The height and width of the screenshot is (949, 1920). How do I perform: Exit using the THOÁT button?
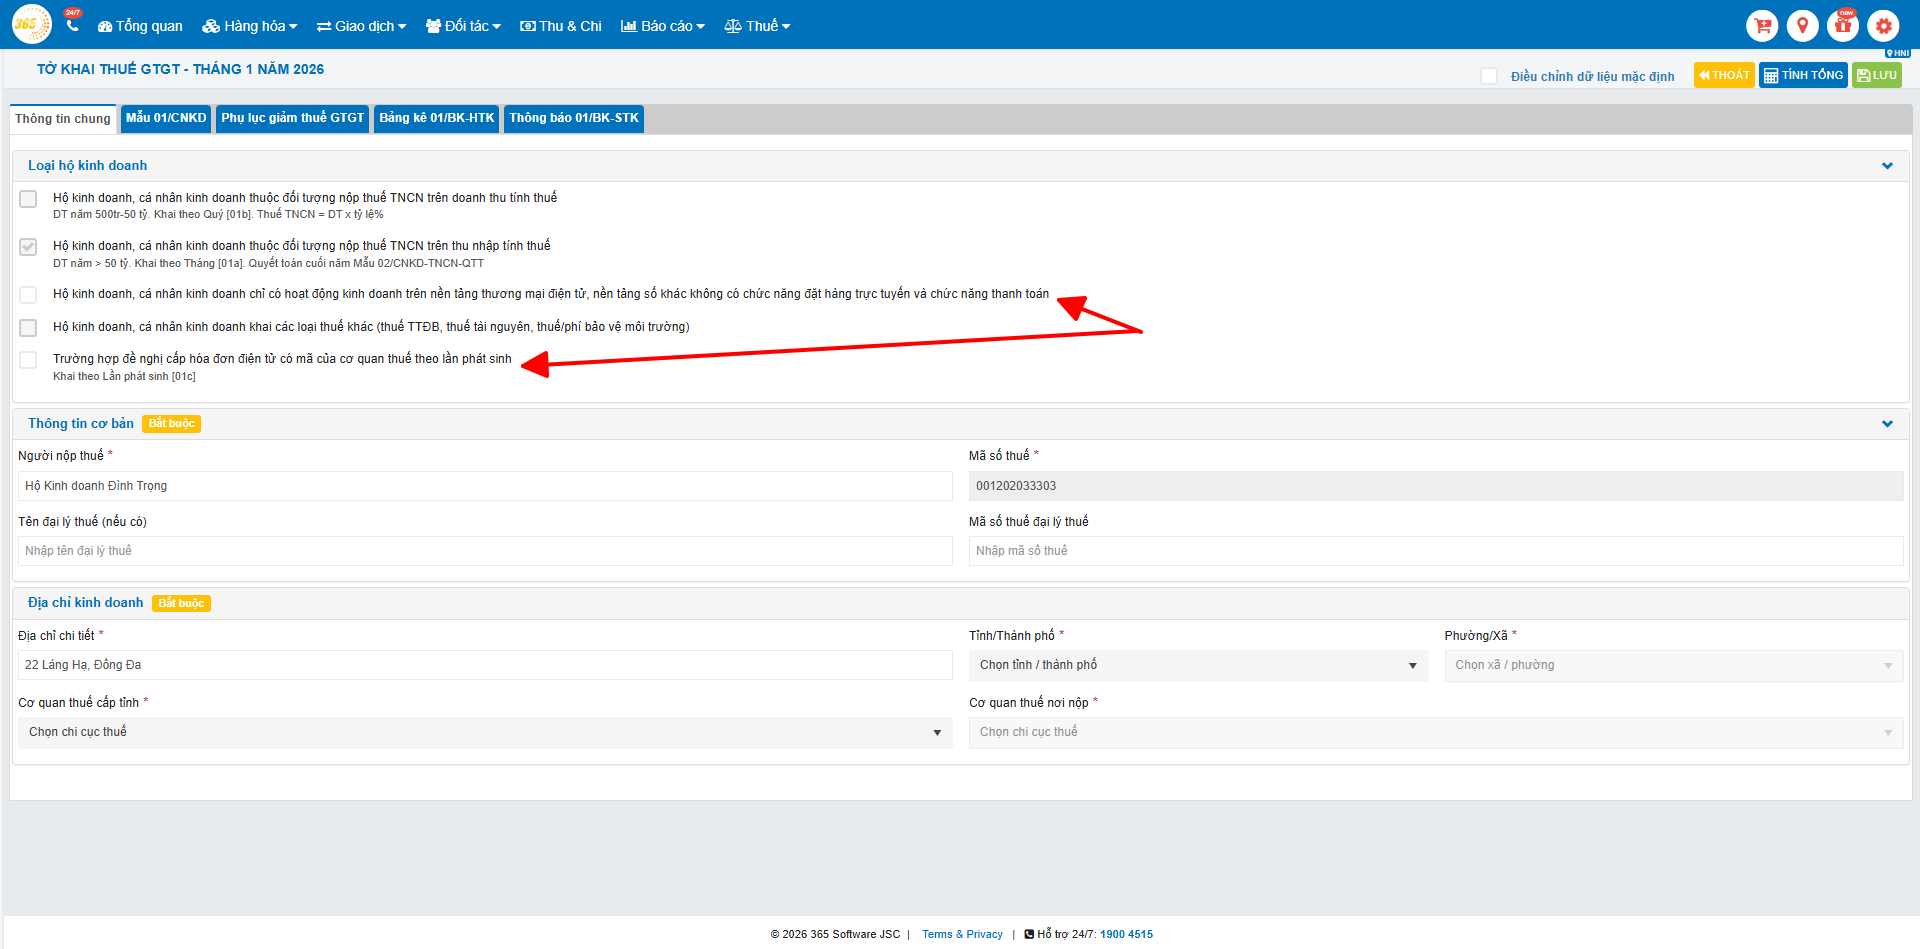(x=1723, y=75)
